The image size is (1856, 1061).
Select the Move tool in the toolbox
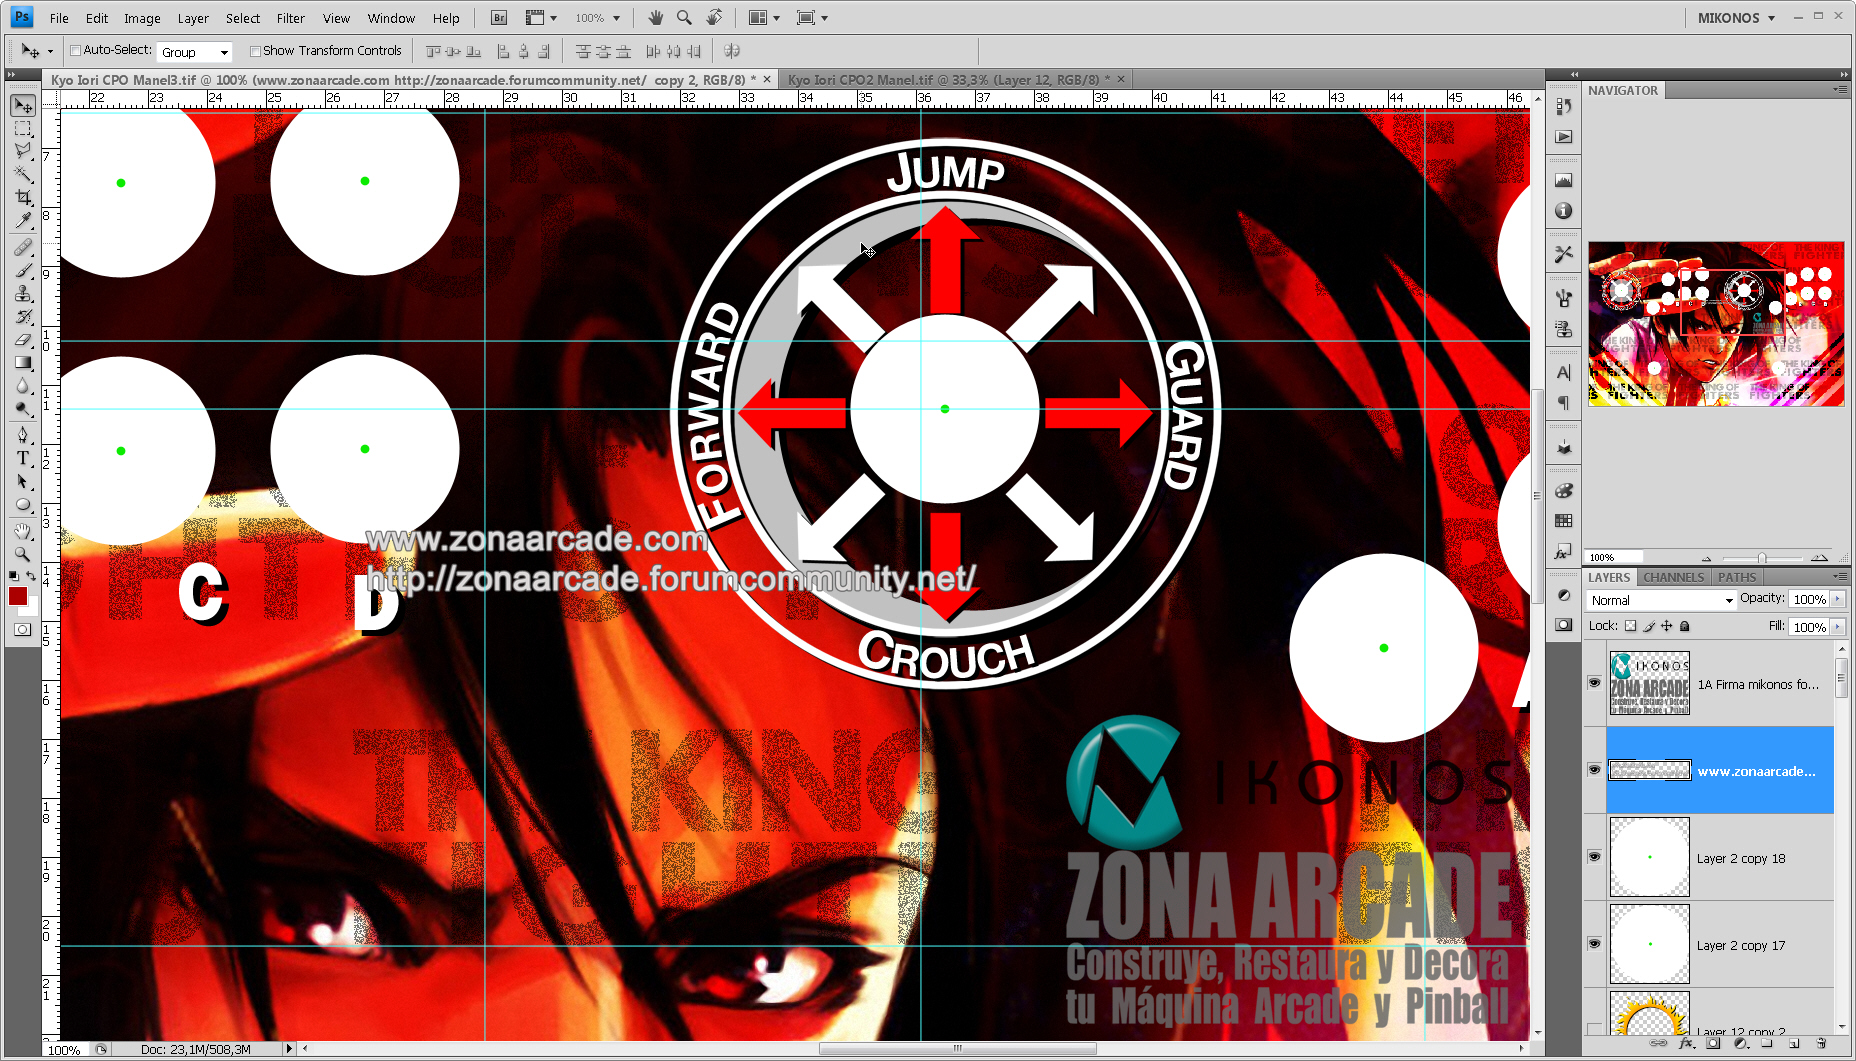(23, 106)
